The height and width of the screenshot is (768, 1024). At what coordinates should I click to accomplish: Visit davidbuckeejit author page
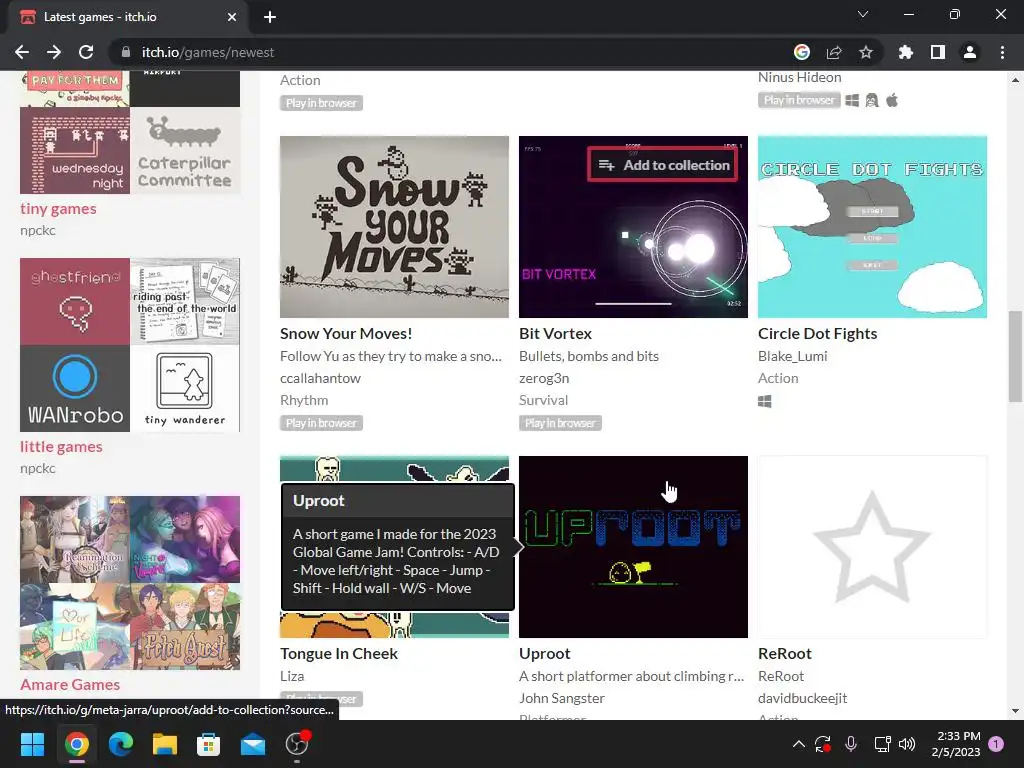803,698
